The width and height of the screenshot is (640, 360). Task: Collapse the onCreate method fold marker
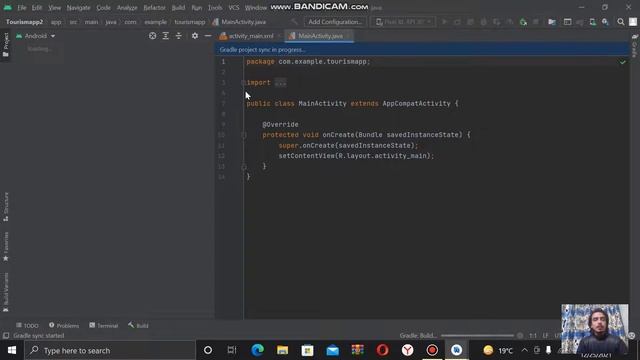click(244, 135)
